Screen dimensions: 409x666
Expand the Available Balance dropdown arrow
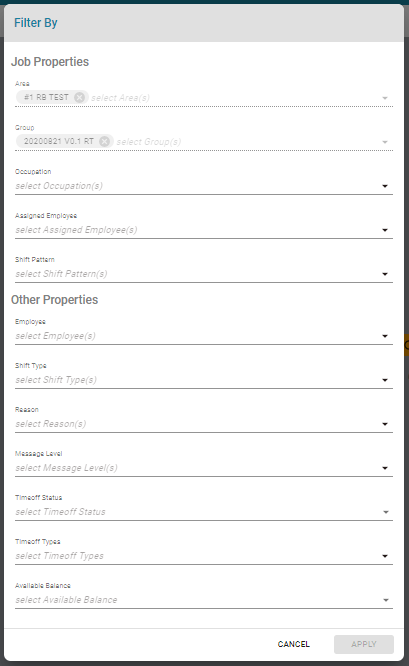tap(386, 600)
